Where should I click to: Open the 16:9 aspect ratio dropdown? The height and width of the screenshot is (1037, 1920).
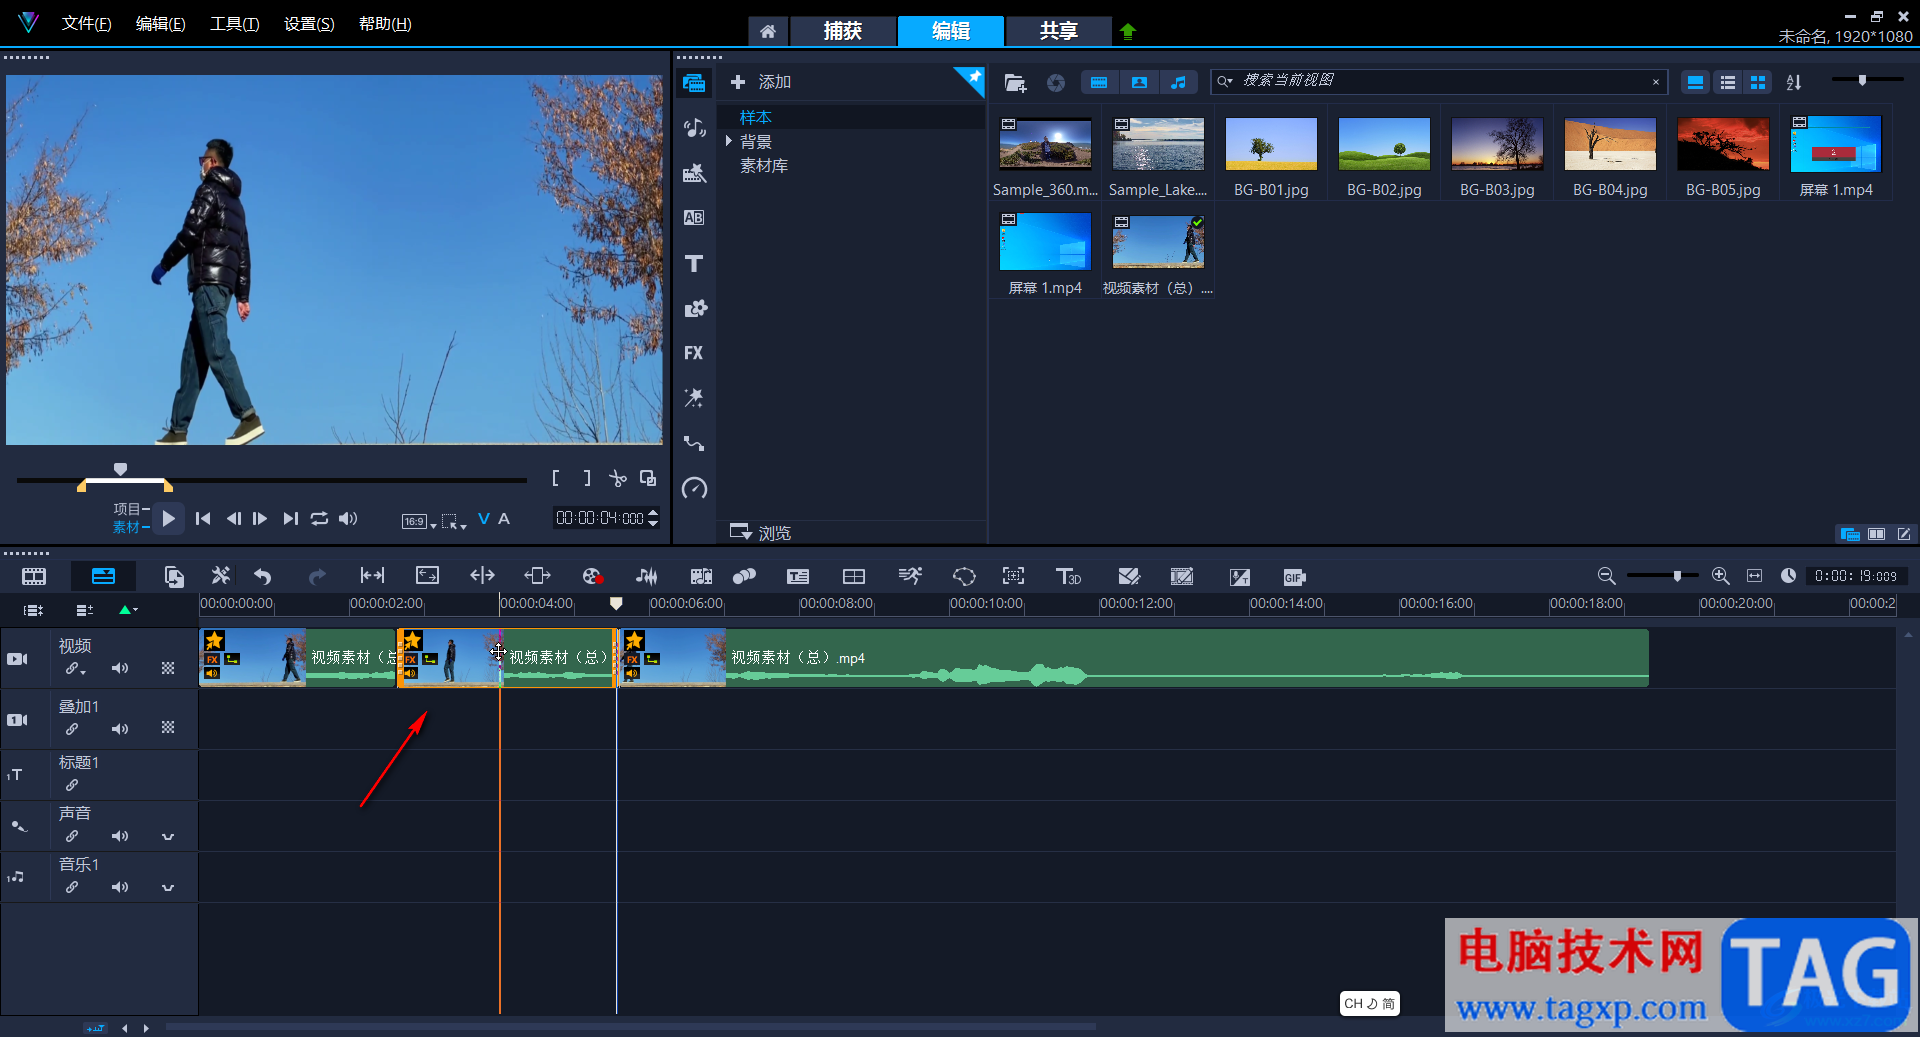pos(419,521)
